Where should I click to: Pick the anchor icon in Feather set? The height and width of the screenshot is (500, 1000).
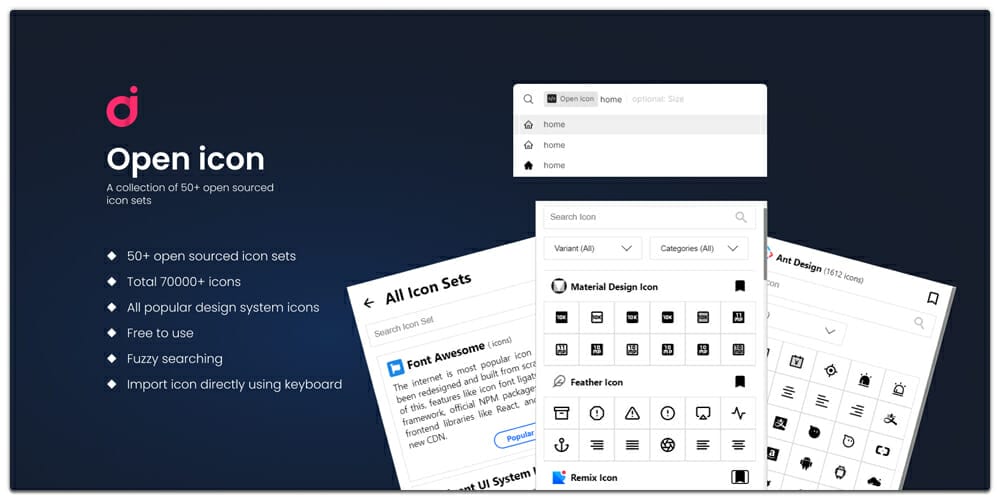coord(561,445)
